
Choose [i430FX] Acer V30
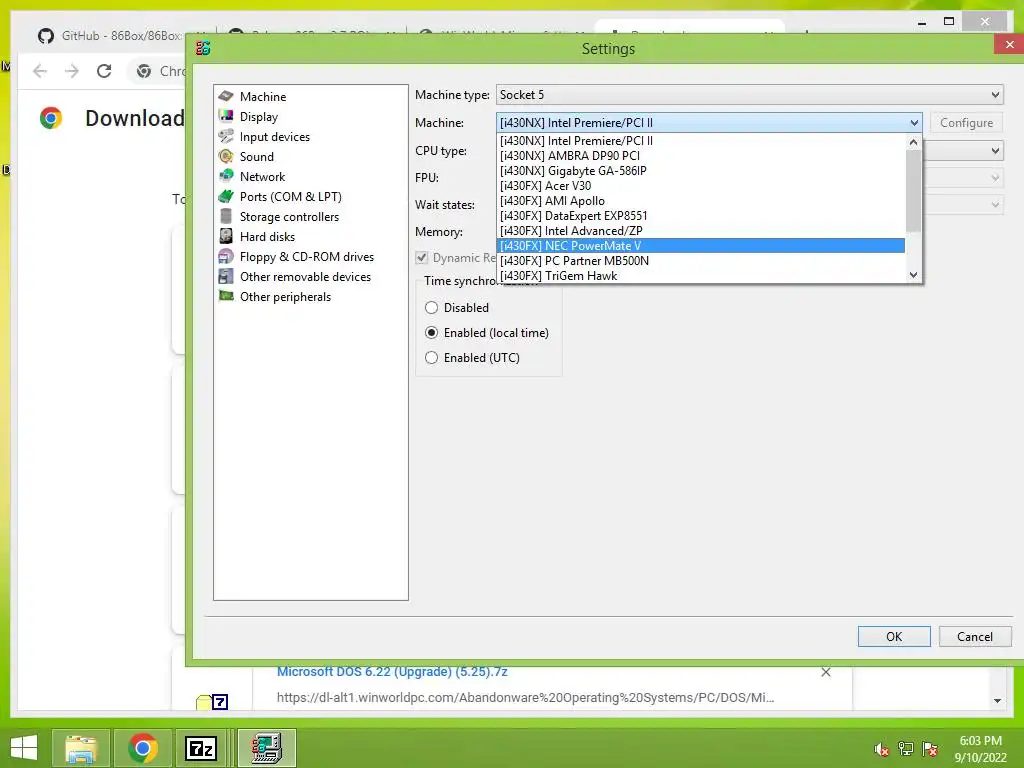[x=701, y=185]
